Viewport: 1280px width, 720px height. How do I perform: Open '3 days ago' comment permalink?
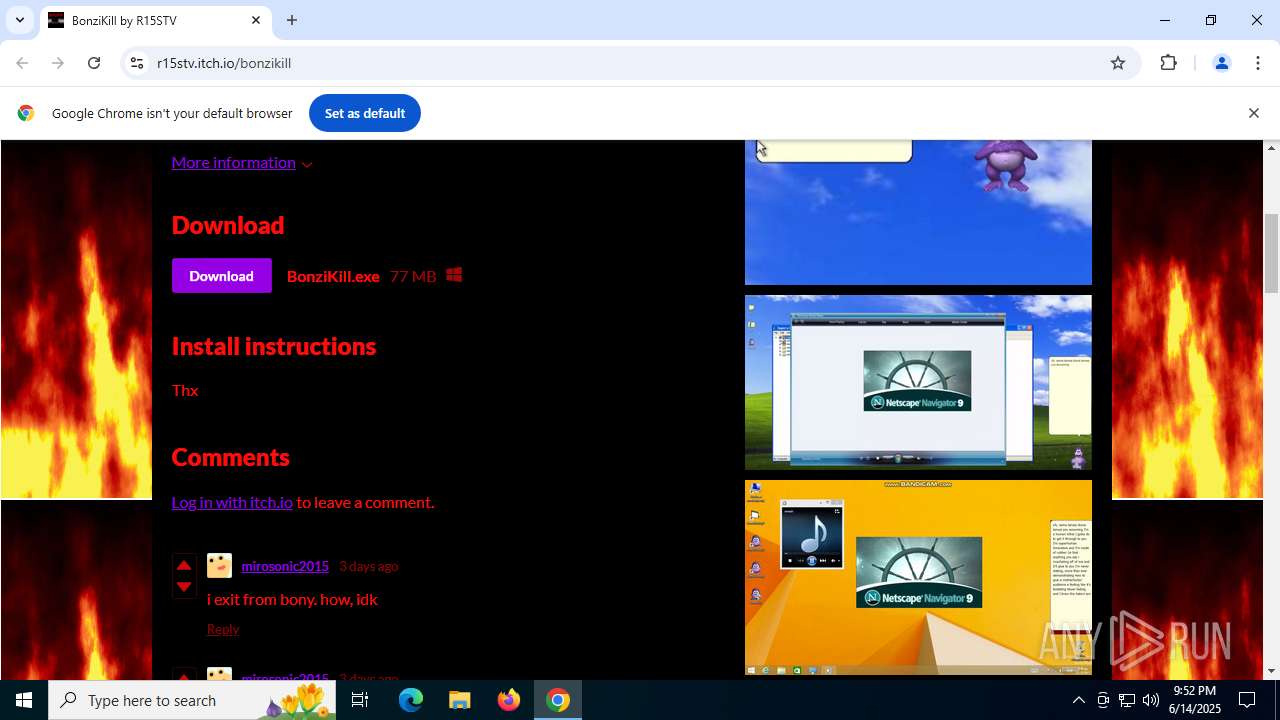(368, 566)
